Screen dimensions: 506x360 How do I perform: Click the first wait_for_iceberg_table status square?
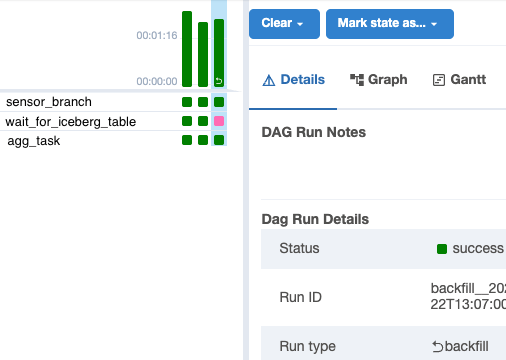pyautogui.click(x=187, y=121)
